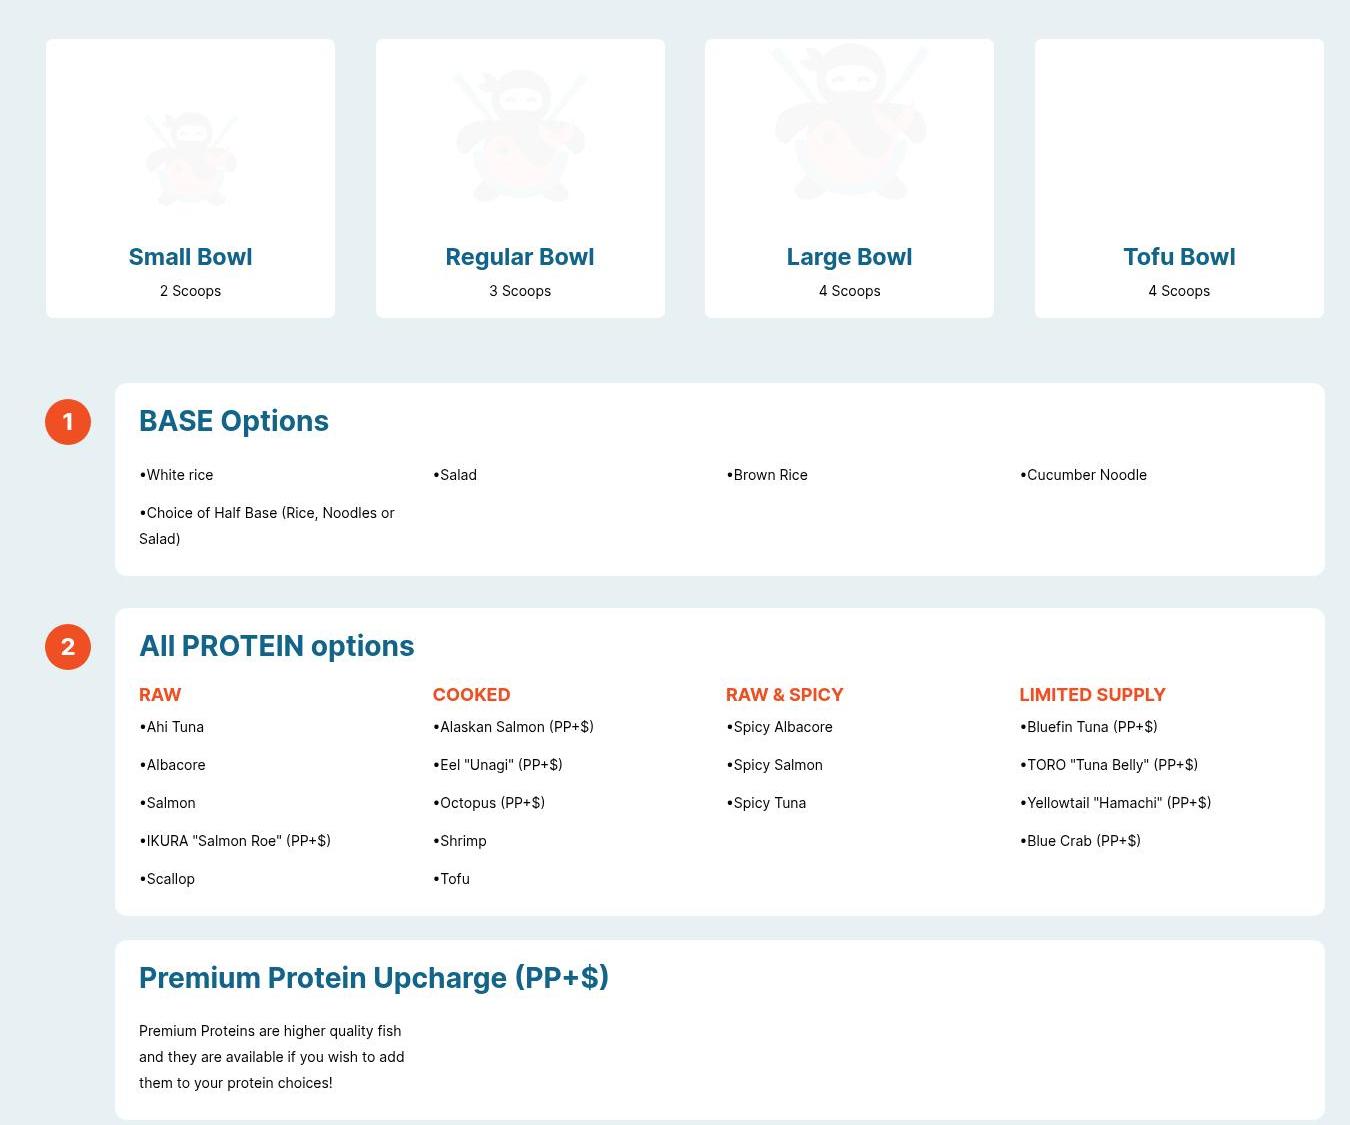The image size is (1350, 1125).
Task: Click the orange step 2 circle badge
Action: (68, 647)
